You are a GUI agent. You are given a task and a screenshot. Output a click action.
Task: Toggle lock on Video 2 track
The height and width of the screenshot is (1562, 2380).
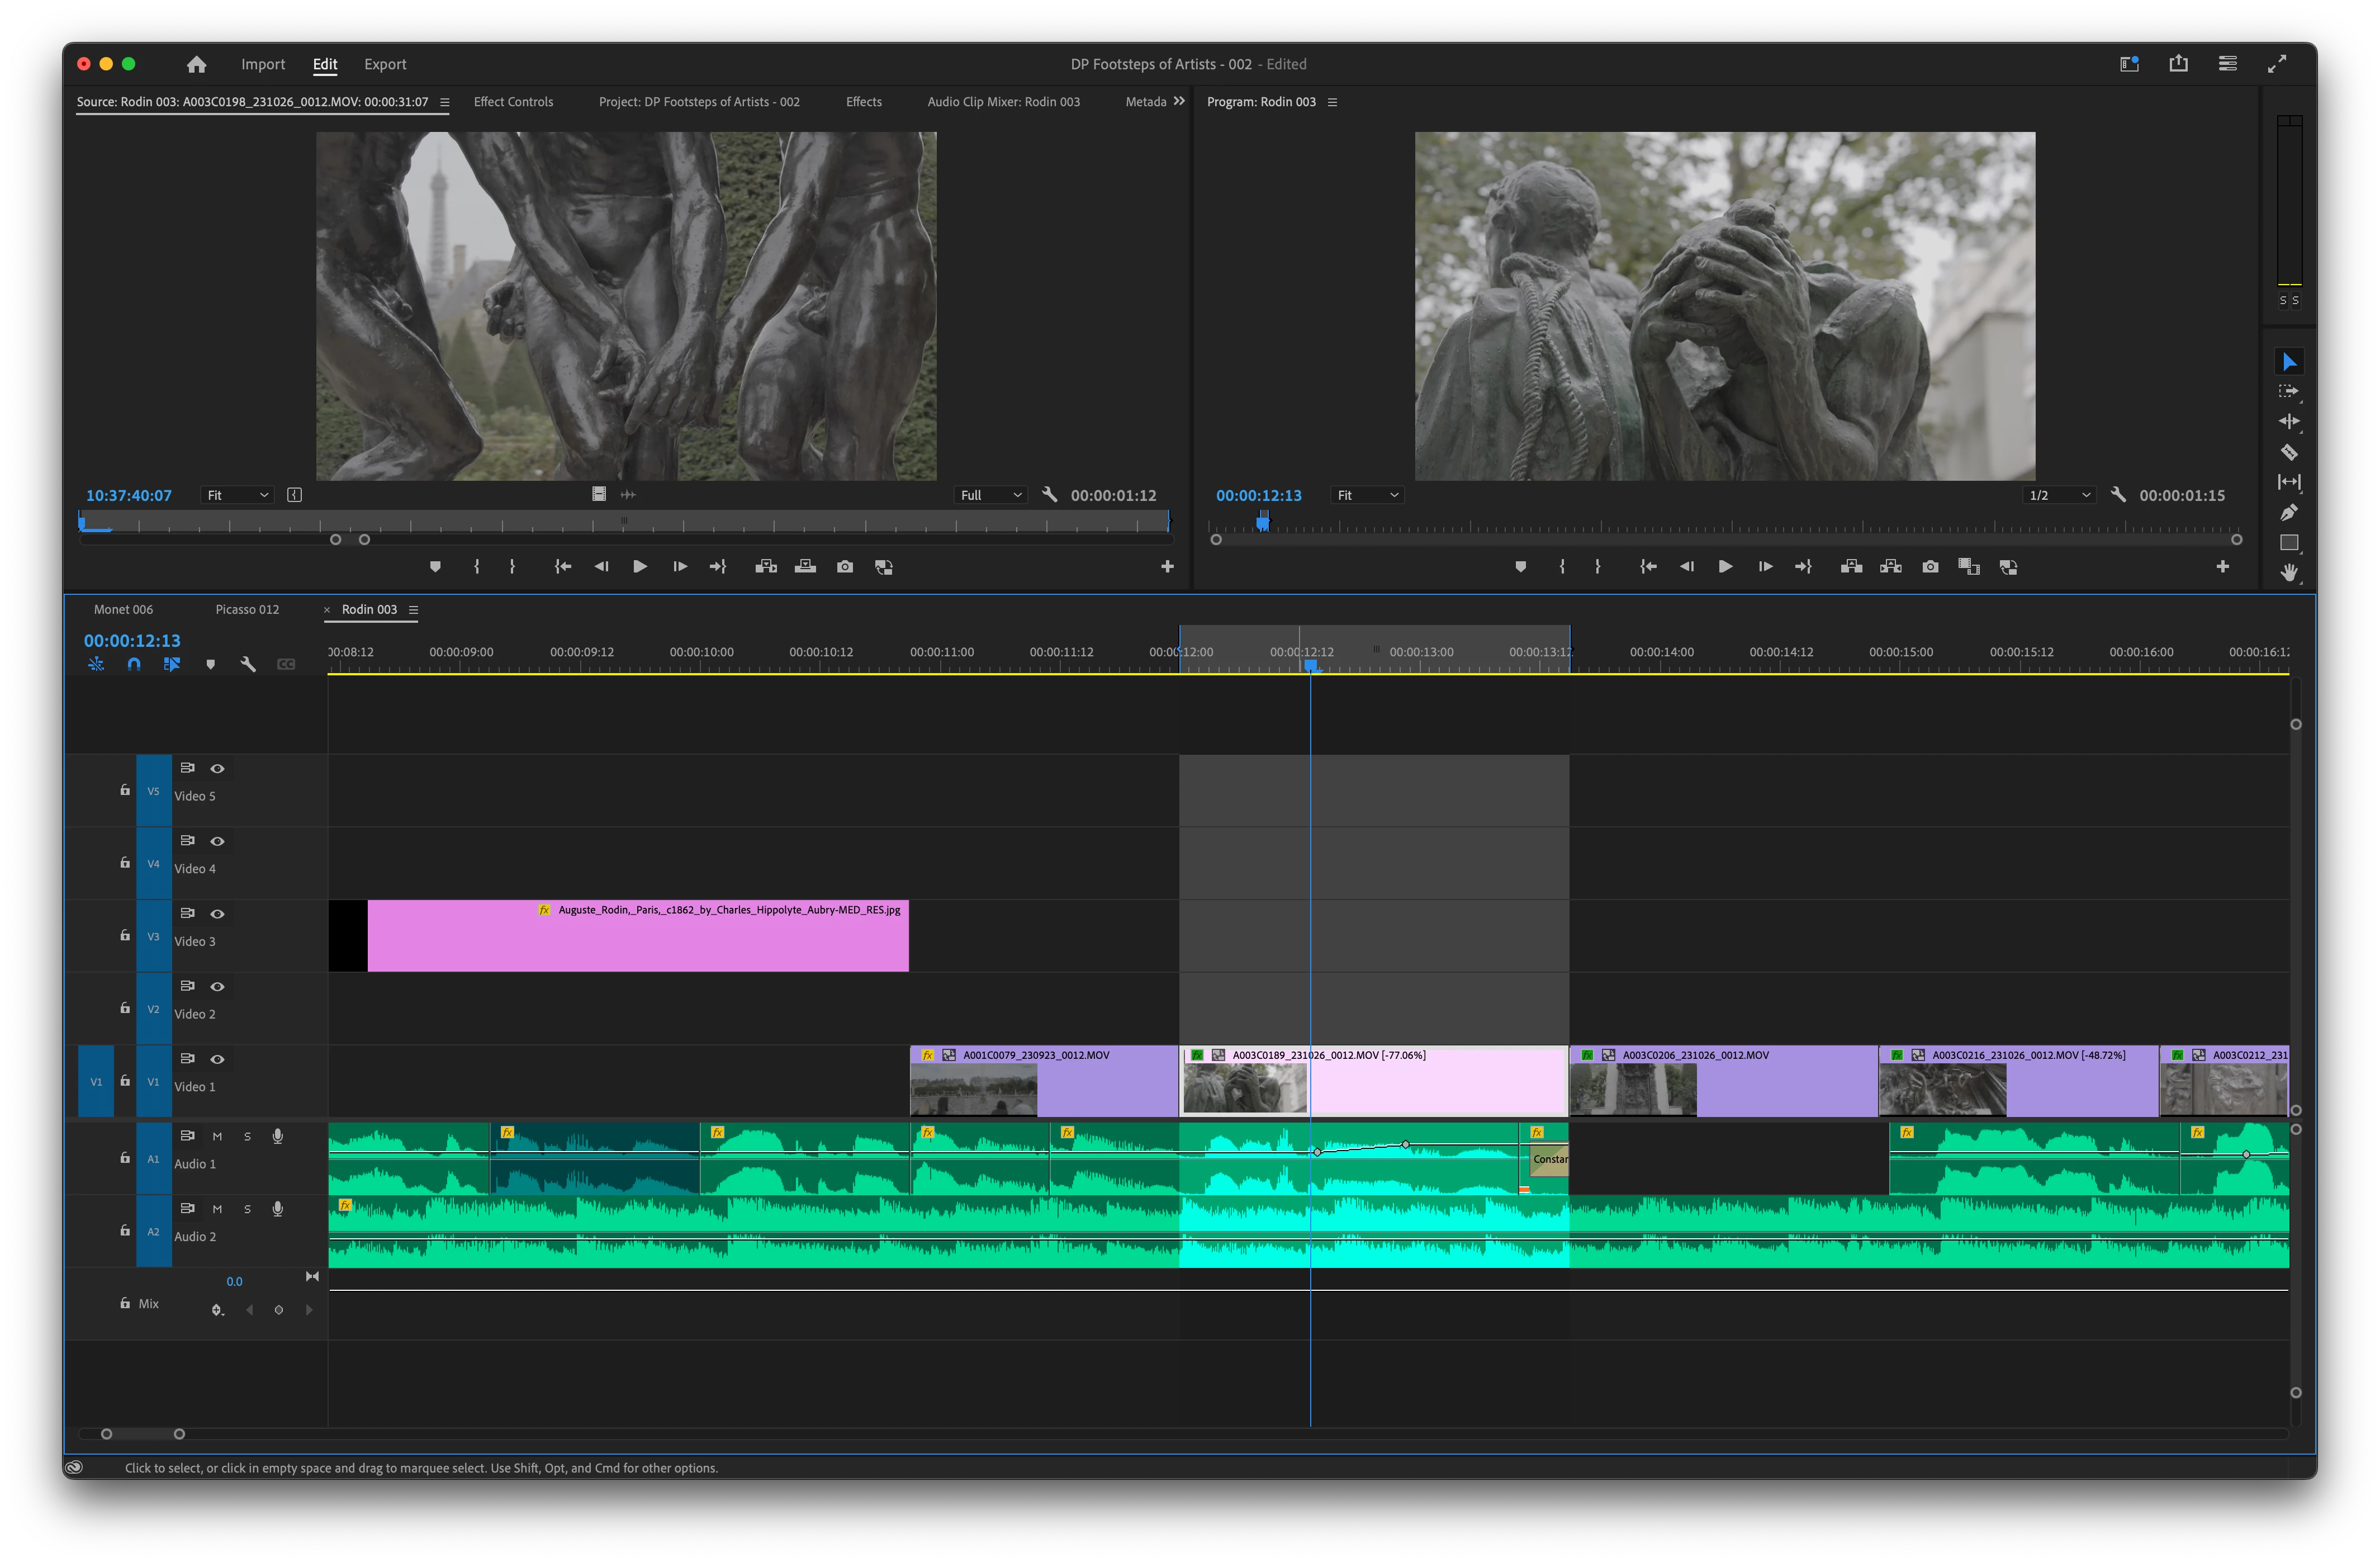[x=125, y=1008]
